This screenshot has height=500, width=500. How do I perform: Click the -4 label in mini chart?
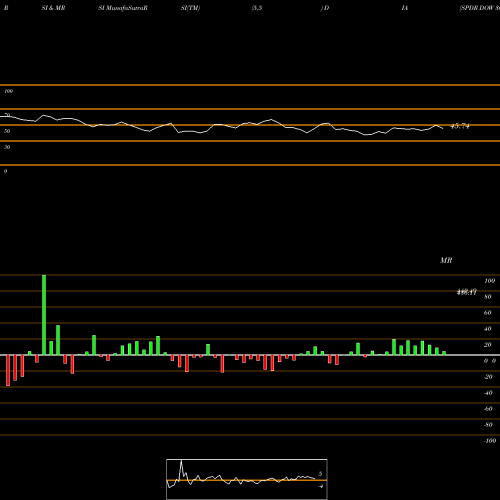point(320,486)
